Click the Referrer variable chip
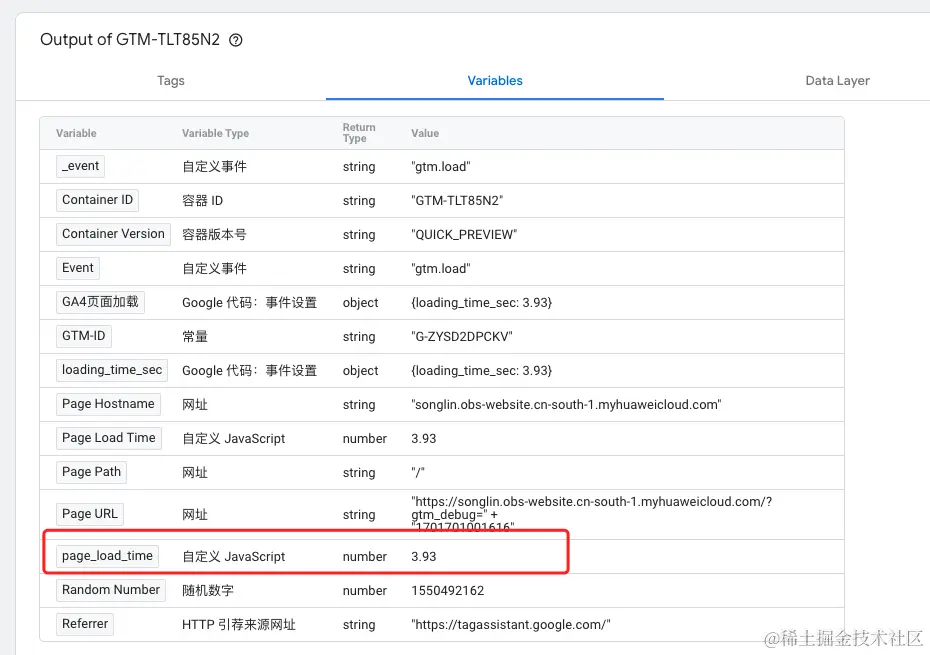 pyautogui.click(x=85, y=624)
